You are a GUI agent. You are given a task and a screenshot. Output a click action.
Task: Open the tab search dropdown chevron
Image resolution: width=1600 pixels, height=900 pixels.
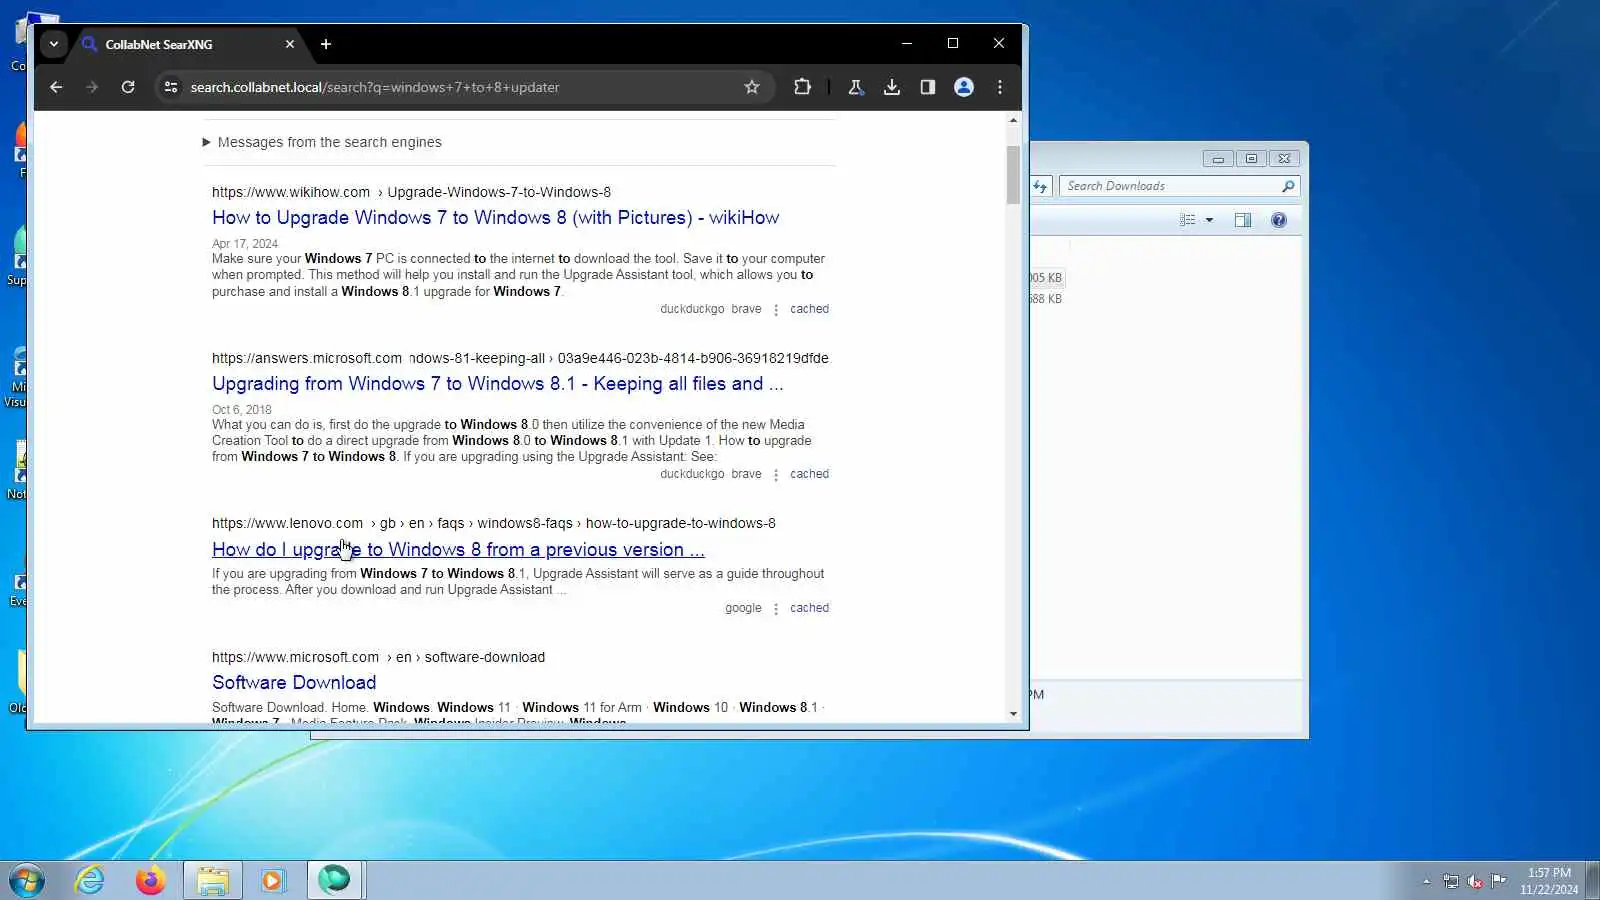(x=54, y=44)
